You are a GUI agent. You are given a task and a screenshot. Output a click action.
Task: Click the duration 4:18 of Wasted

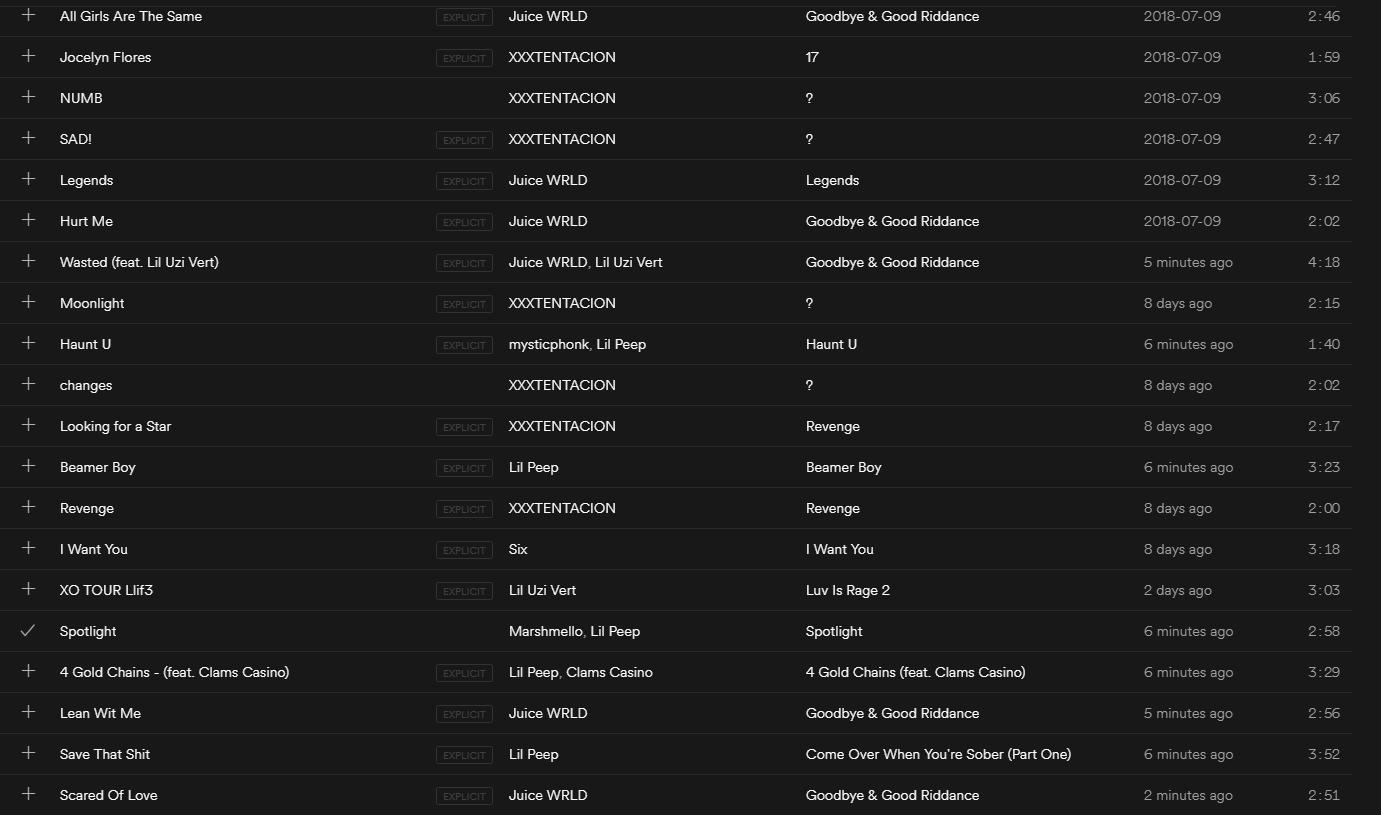(1324, 262)
